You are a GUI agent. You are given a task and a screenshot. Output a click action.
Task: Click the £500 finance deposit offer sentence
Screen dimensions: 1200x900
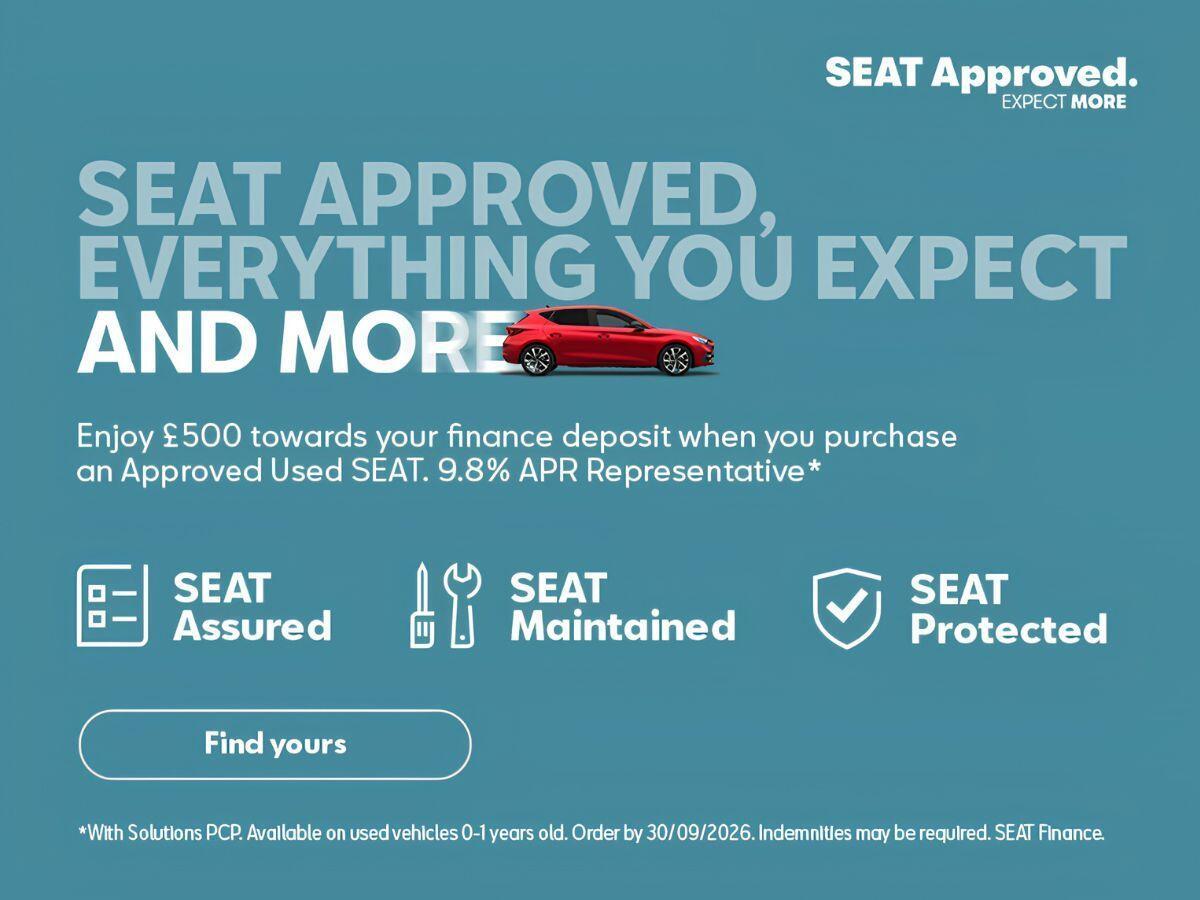click(x=516, y=453)
